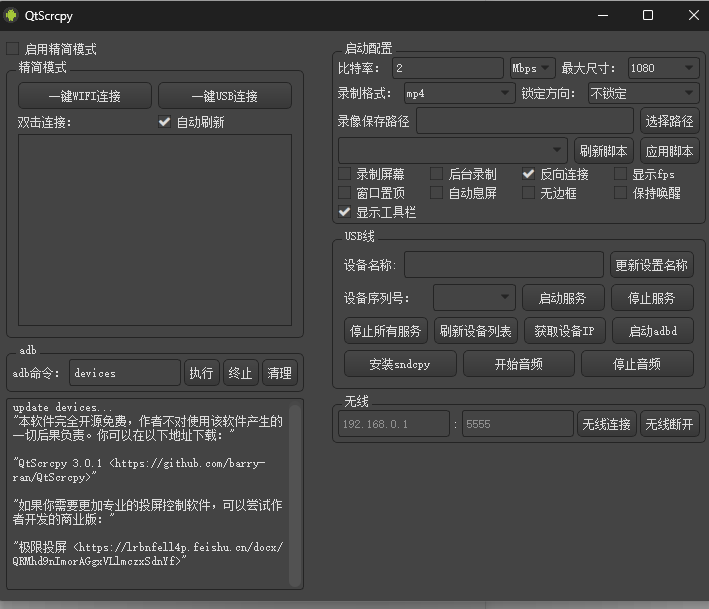Viewport: 709px width, 609px height.
Task: Uncheck 显示工具栏 checkbox
Action: pyautogui.click(x=345, y=212)
